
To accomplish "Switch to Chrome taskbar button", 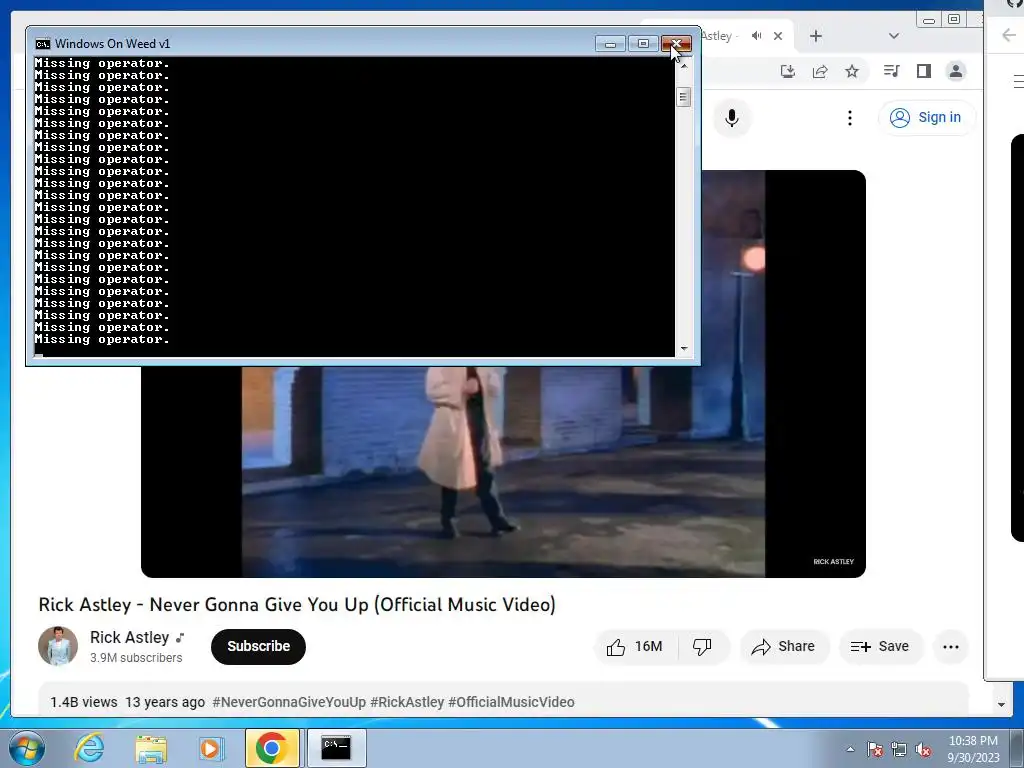I will tap(272, 748).
